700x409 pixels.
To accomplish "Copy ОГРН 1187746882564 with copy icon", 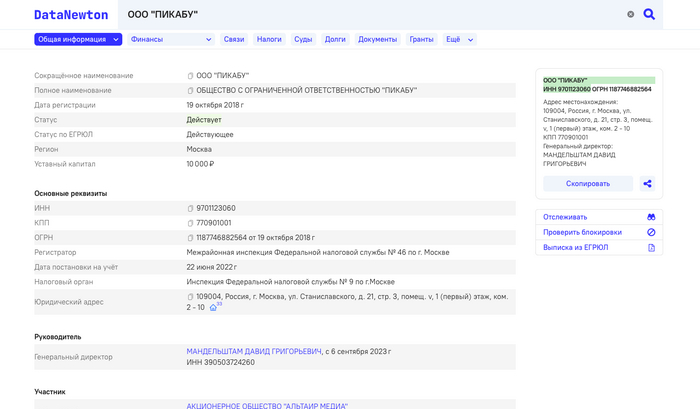I will tap(190, 238).
